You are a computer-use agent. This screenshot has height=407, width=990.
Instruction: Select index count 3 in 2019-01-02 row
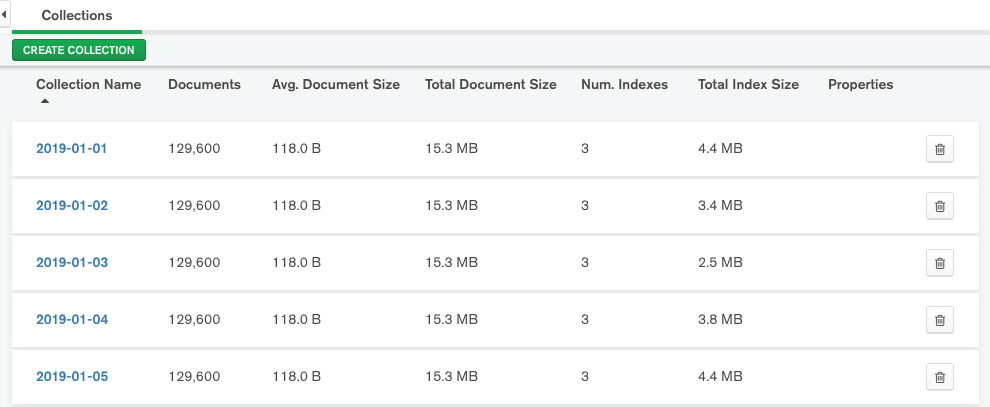585,206
